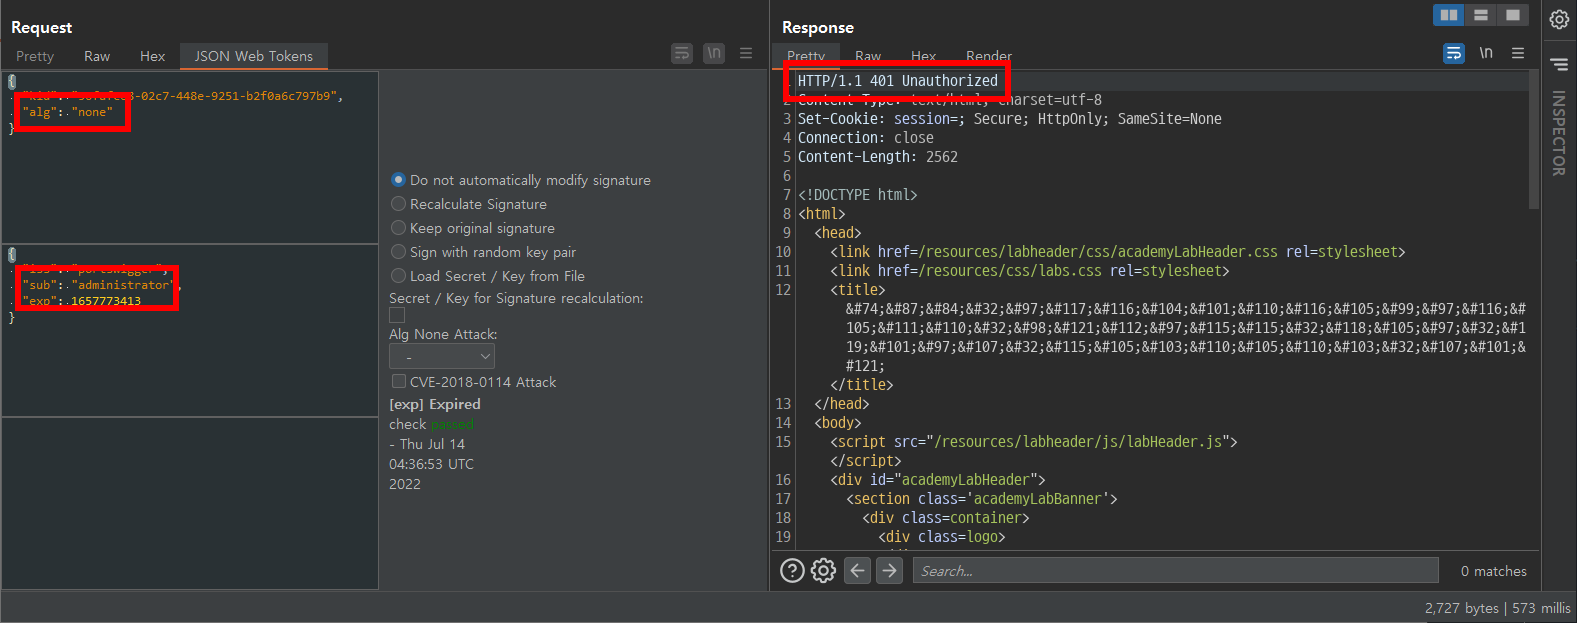
Task: Click the HTTP/1.1 401 Unauthorized line
Action: 898,81
